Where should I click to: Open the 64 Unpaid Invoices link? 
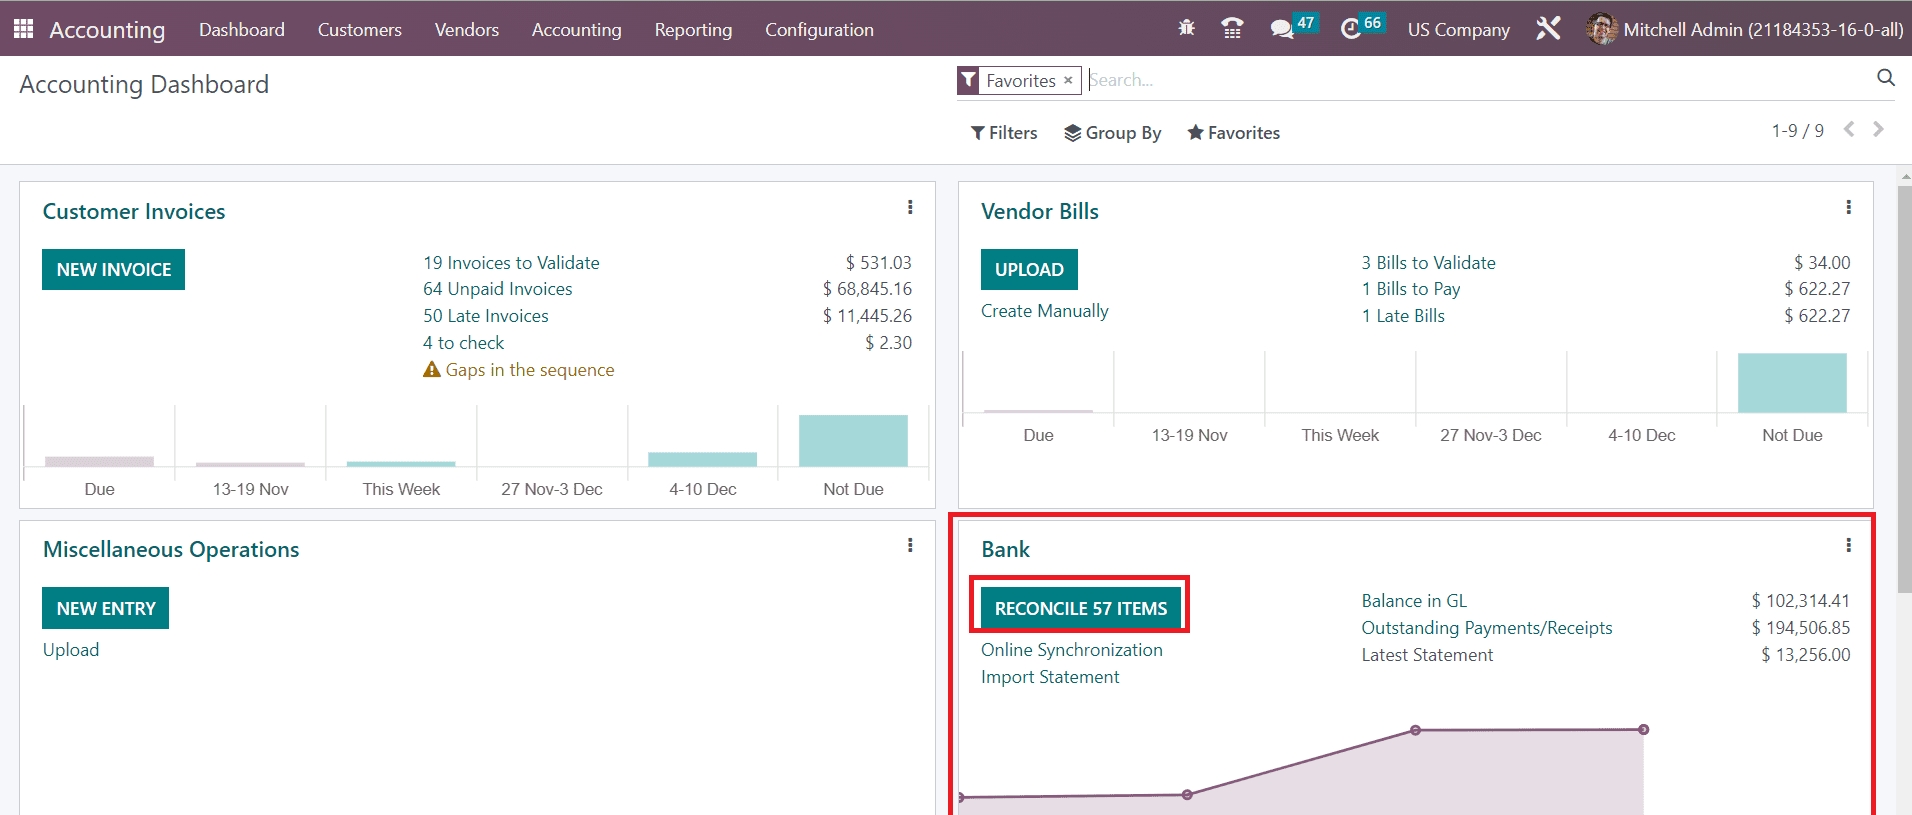[x=497, y=289]
